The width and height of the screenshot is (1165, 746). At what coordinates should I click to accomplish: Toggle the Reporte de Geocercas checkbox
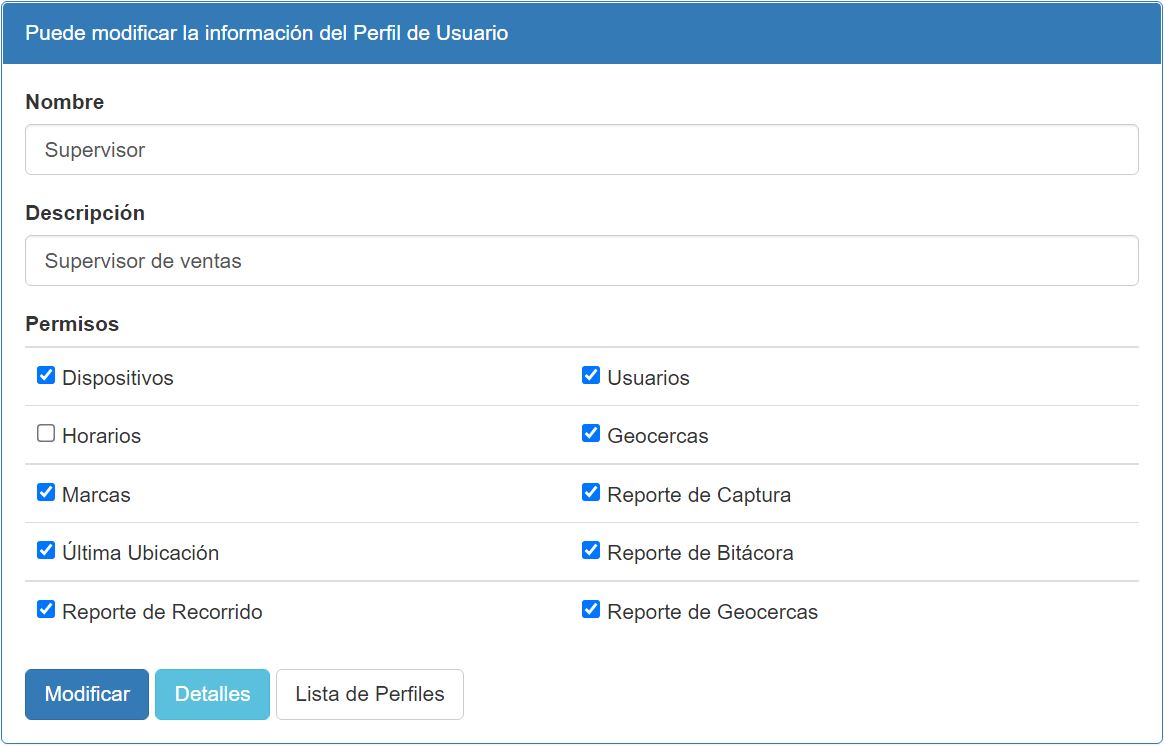click(x=591, y=609)
